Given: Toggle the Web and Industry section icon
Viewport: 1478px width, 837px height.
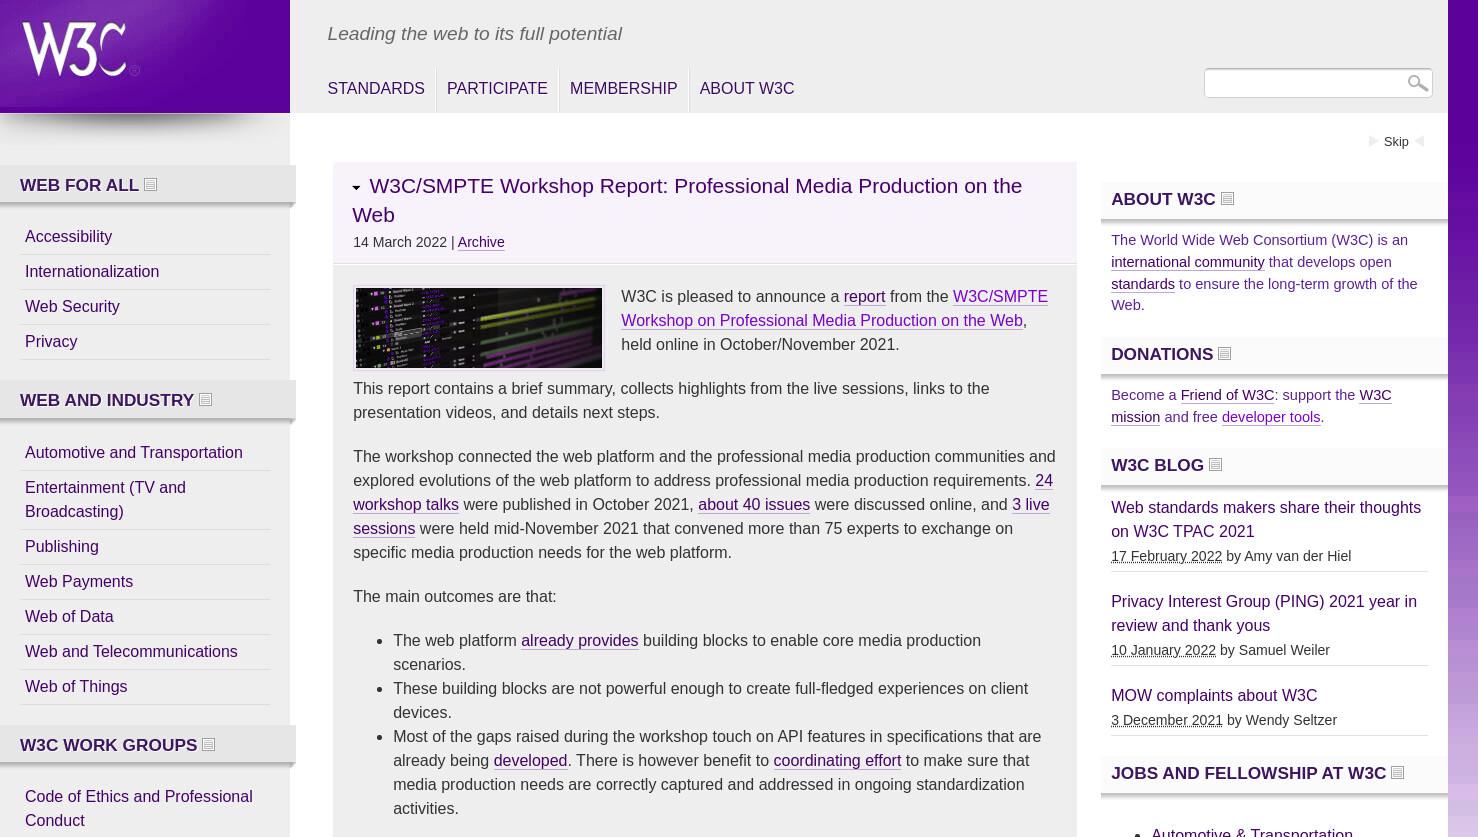Looking at the screenshot, I should pyautogui.click(x=206, y=400).
